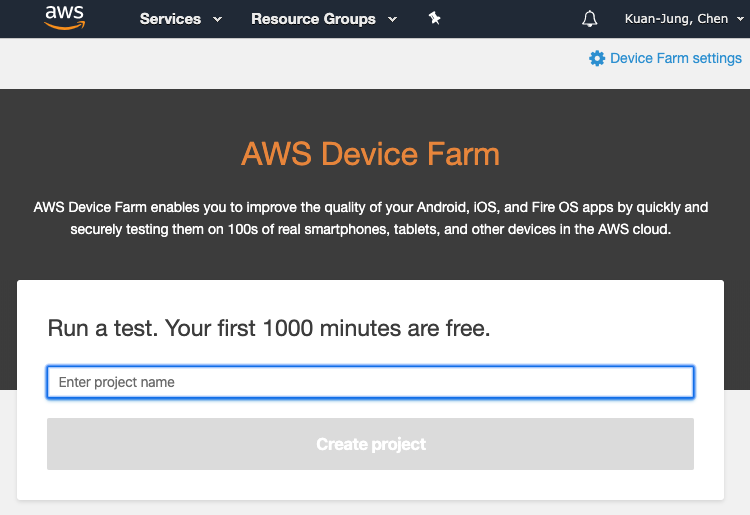Image resolution: width=750 pixels, height=515 pixels.
Task: Click the words "1000 minutes are free"
Action: (376, 328)
